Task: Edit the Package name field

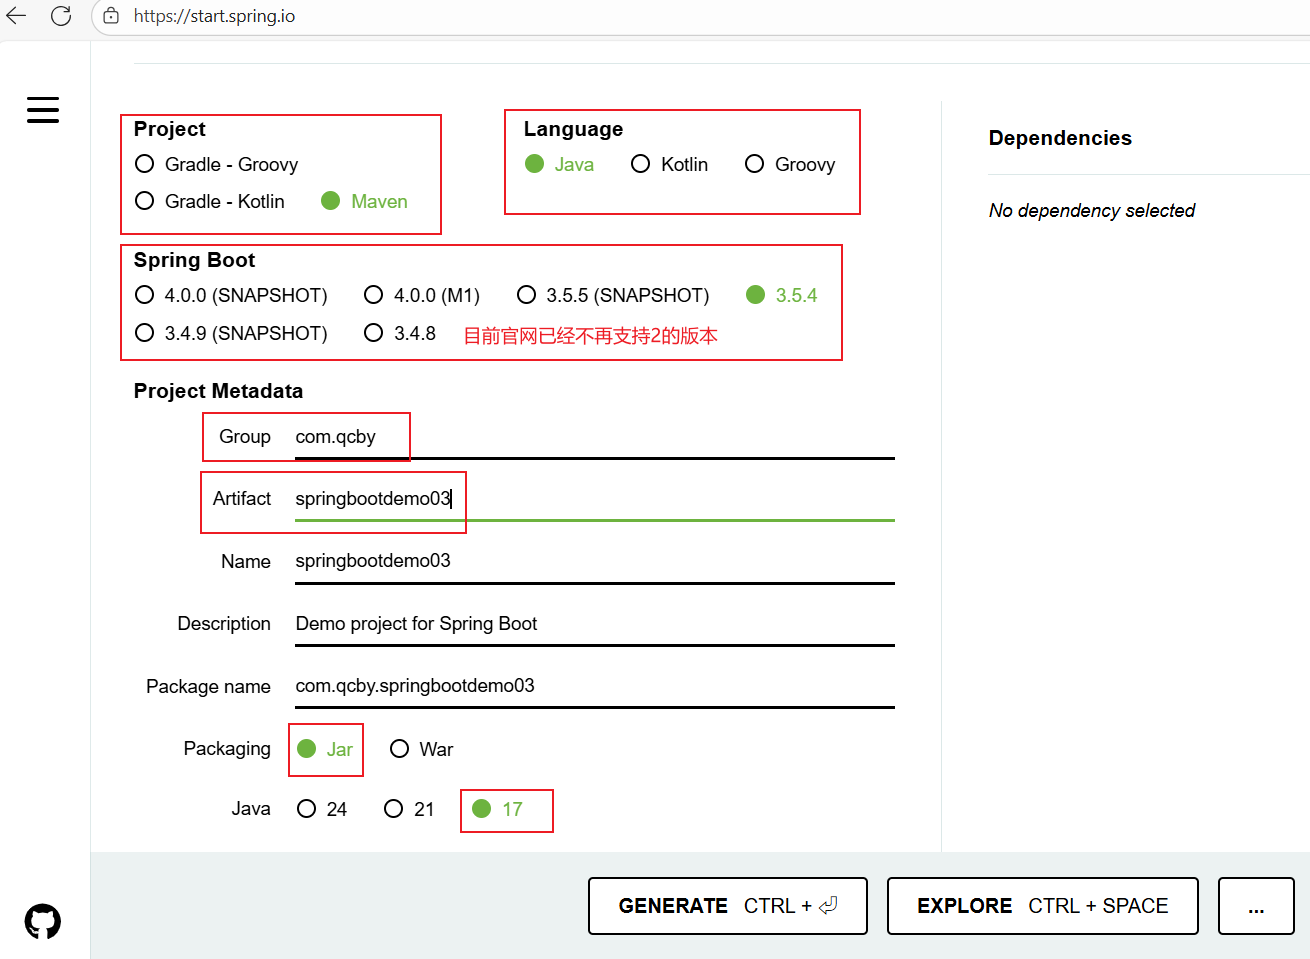Action: click(x=594, y=686)
